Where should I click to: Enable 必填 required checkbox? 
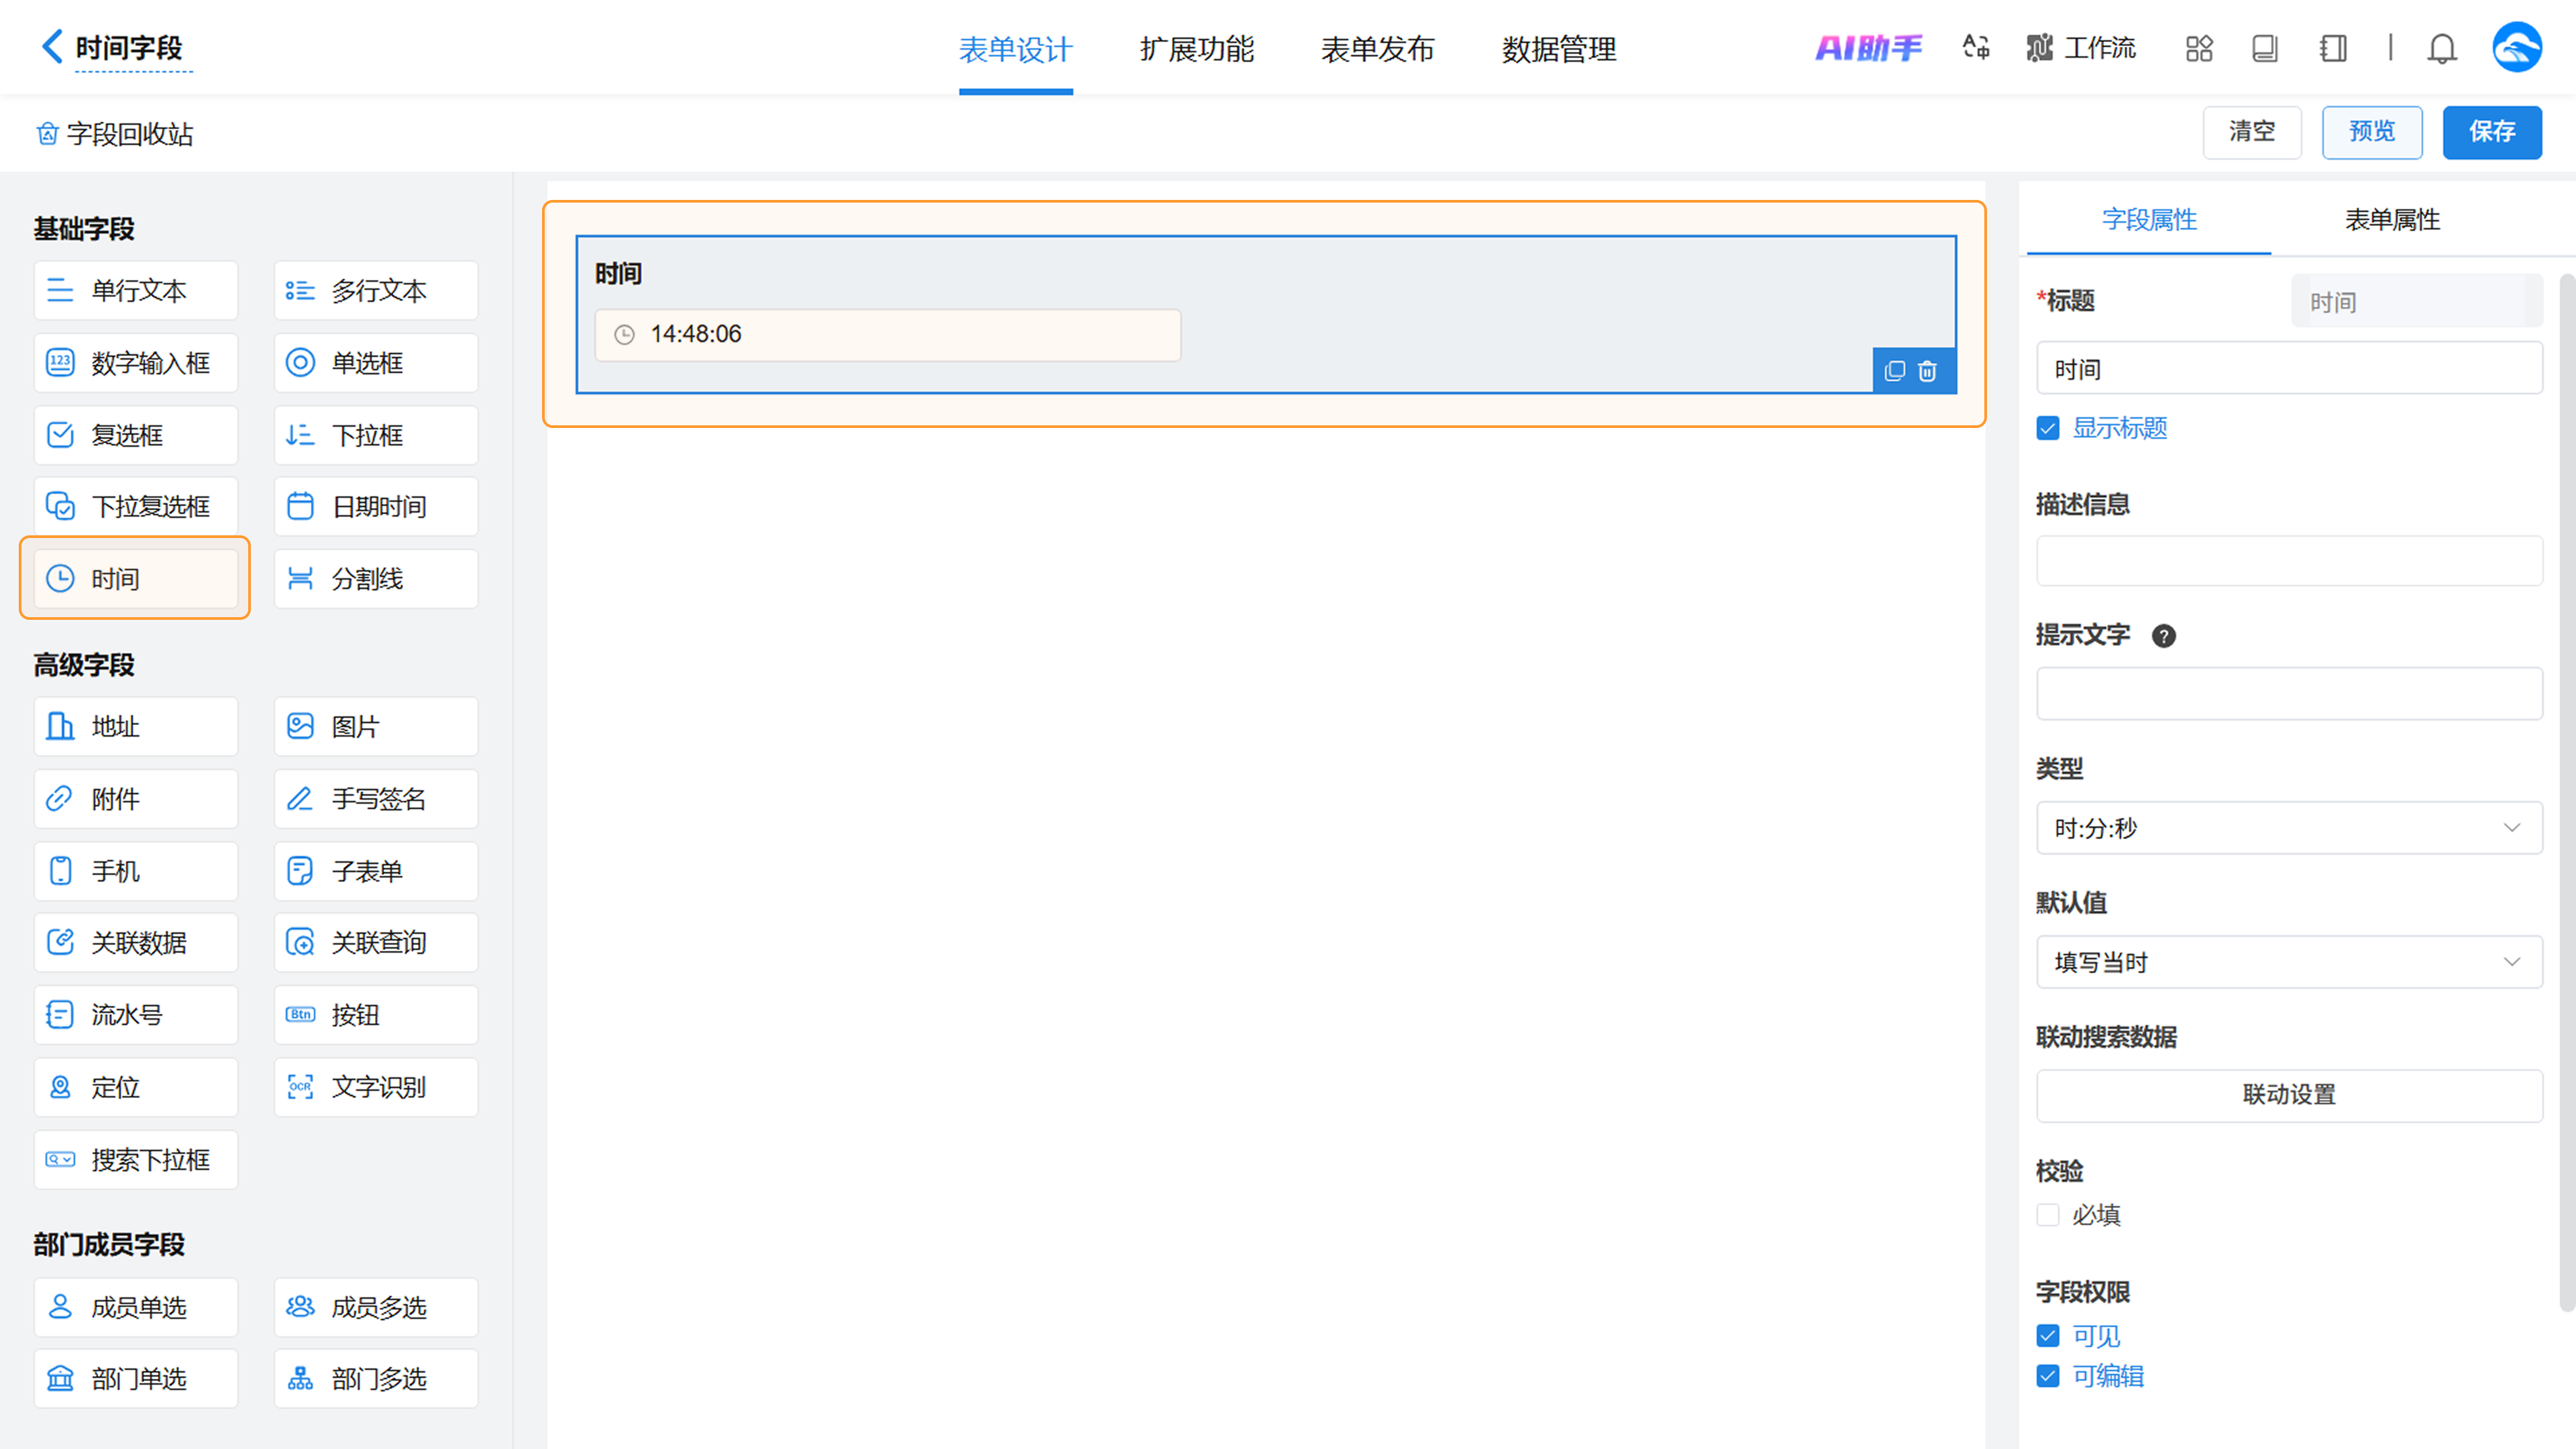(2048, 1215)
